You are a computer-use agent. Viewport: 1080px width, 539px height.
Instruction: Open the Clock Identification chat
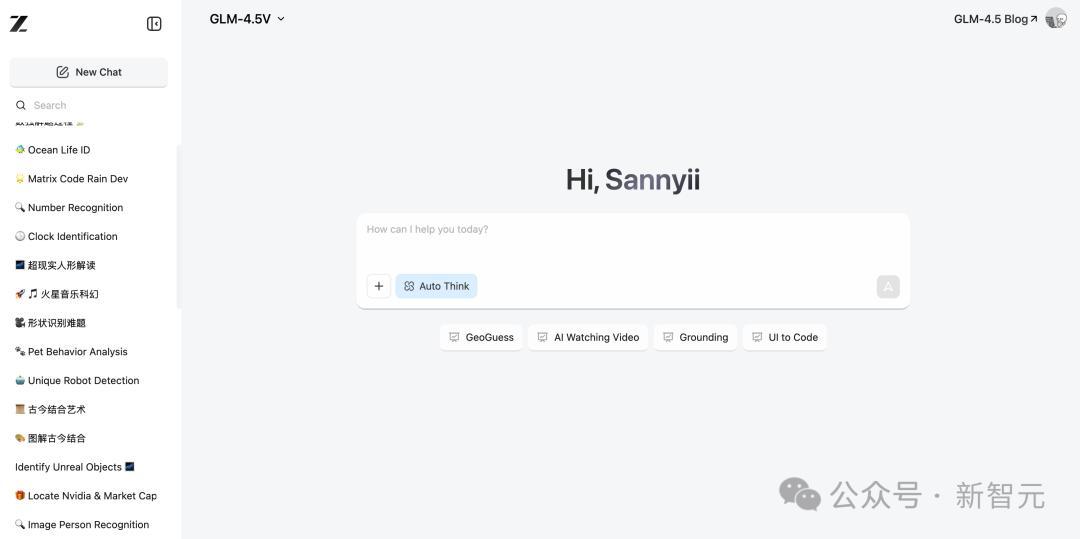coord(72,237)
